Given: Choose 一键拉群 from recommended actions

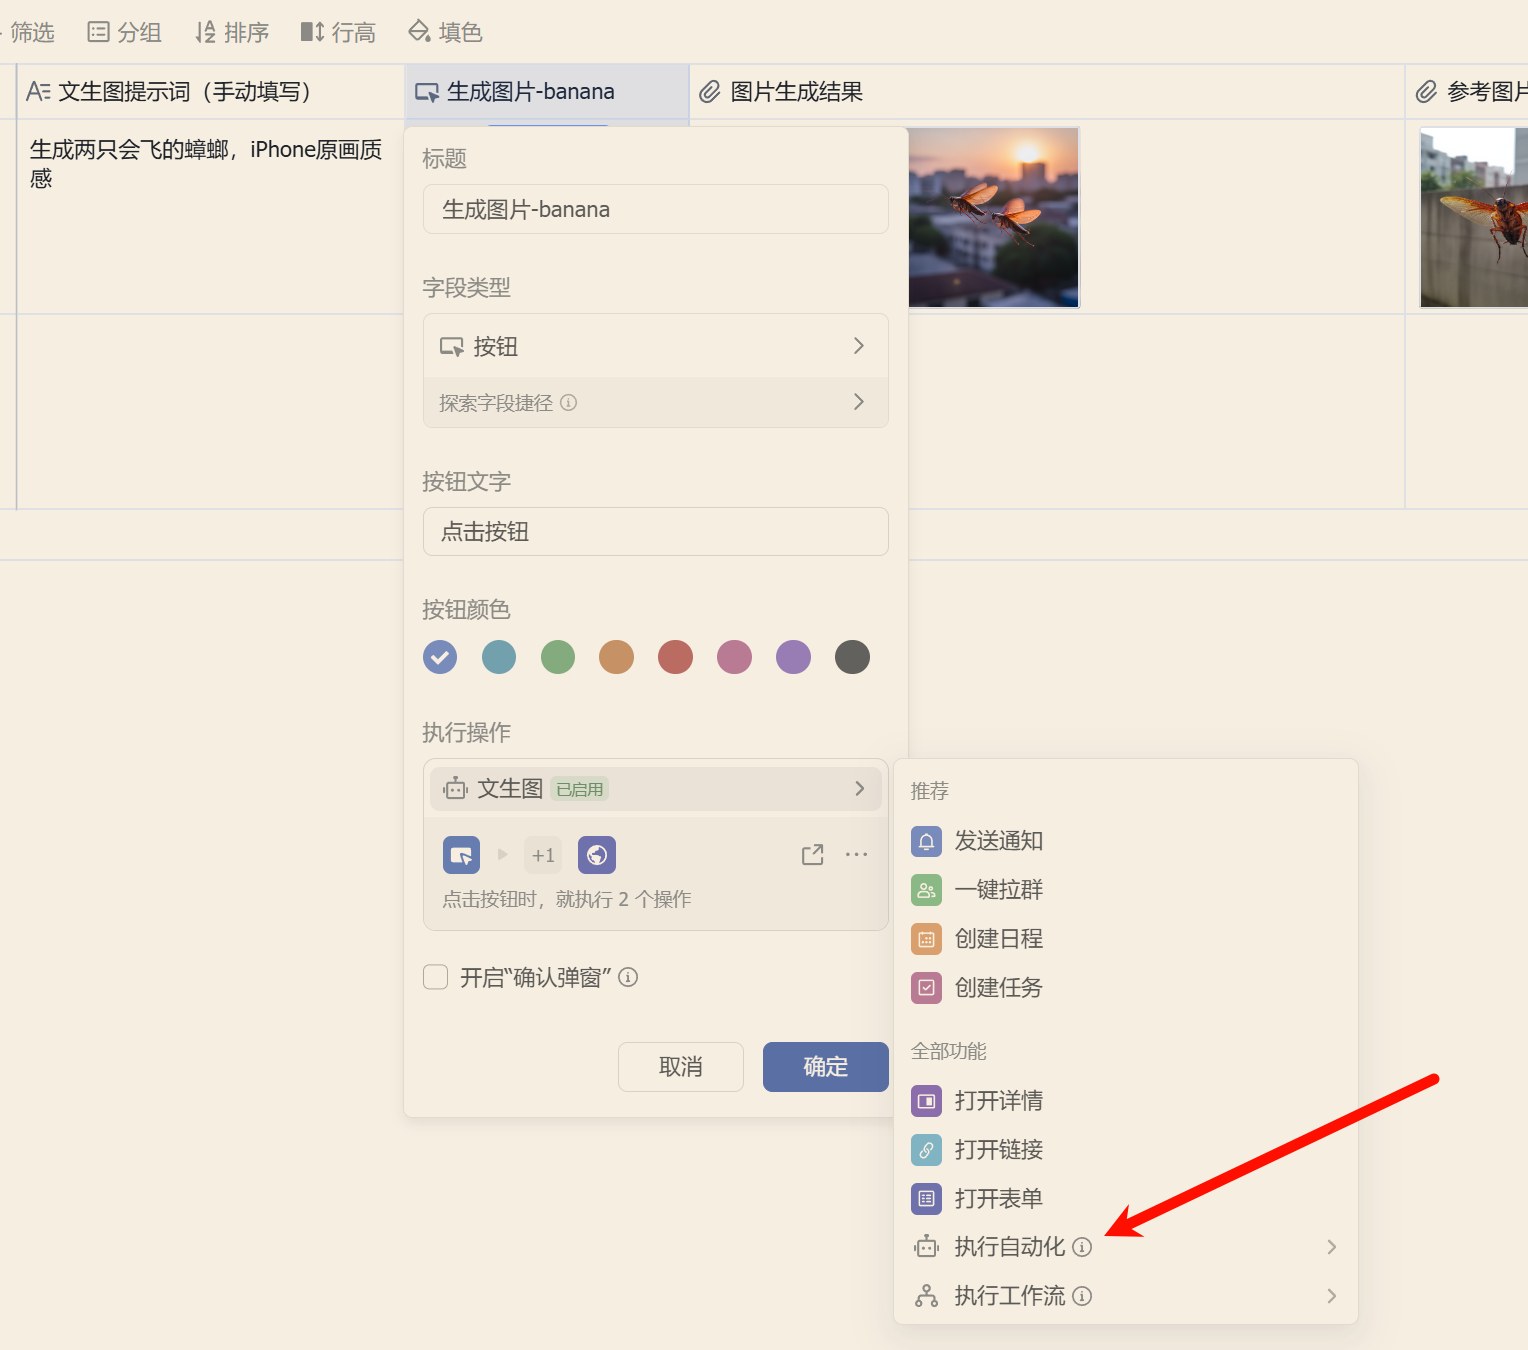Looking at the screenshot, I should (x=998, y=890).
